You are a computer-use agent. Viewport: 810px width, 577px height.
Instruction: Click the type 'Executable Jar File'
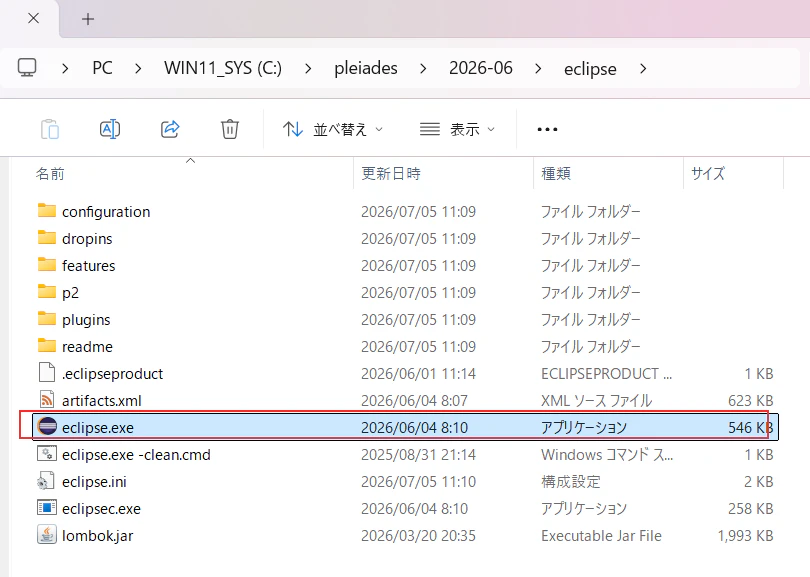tap(601, 536)
